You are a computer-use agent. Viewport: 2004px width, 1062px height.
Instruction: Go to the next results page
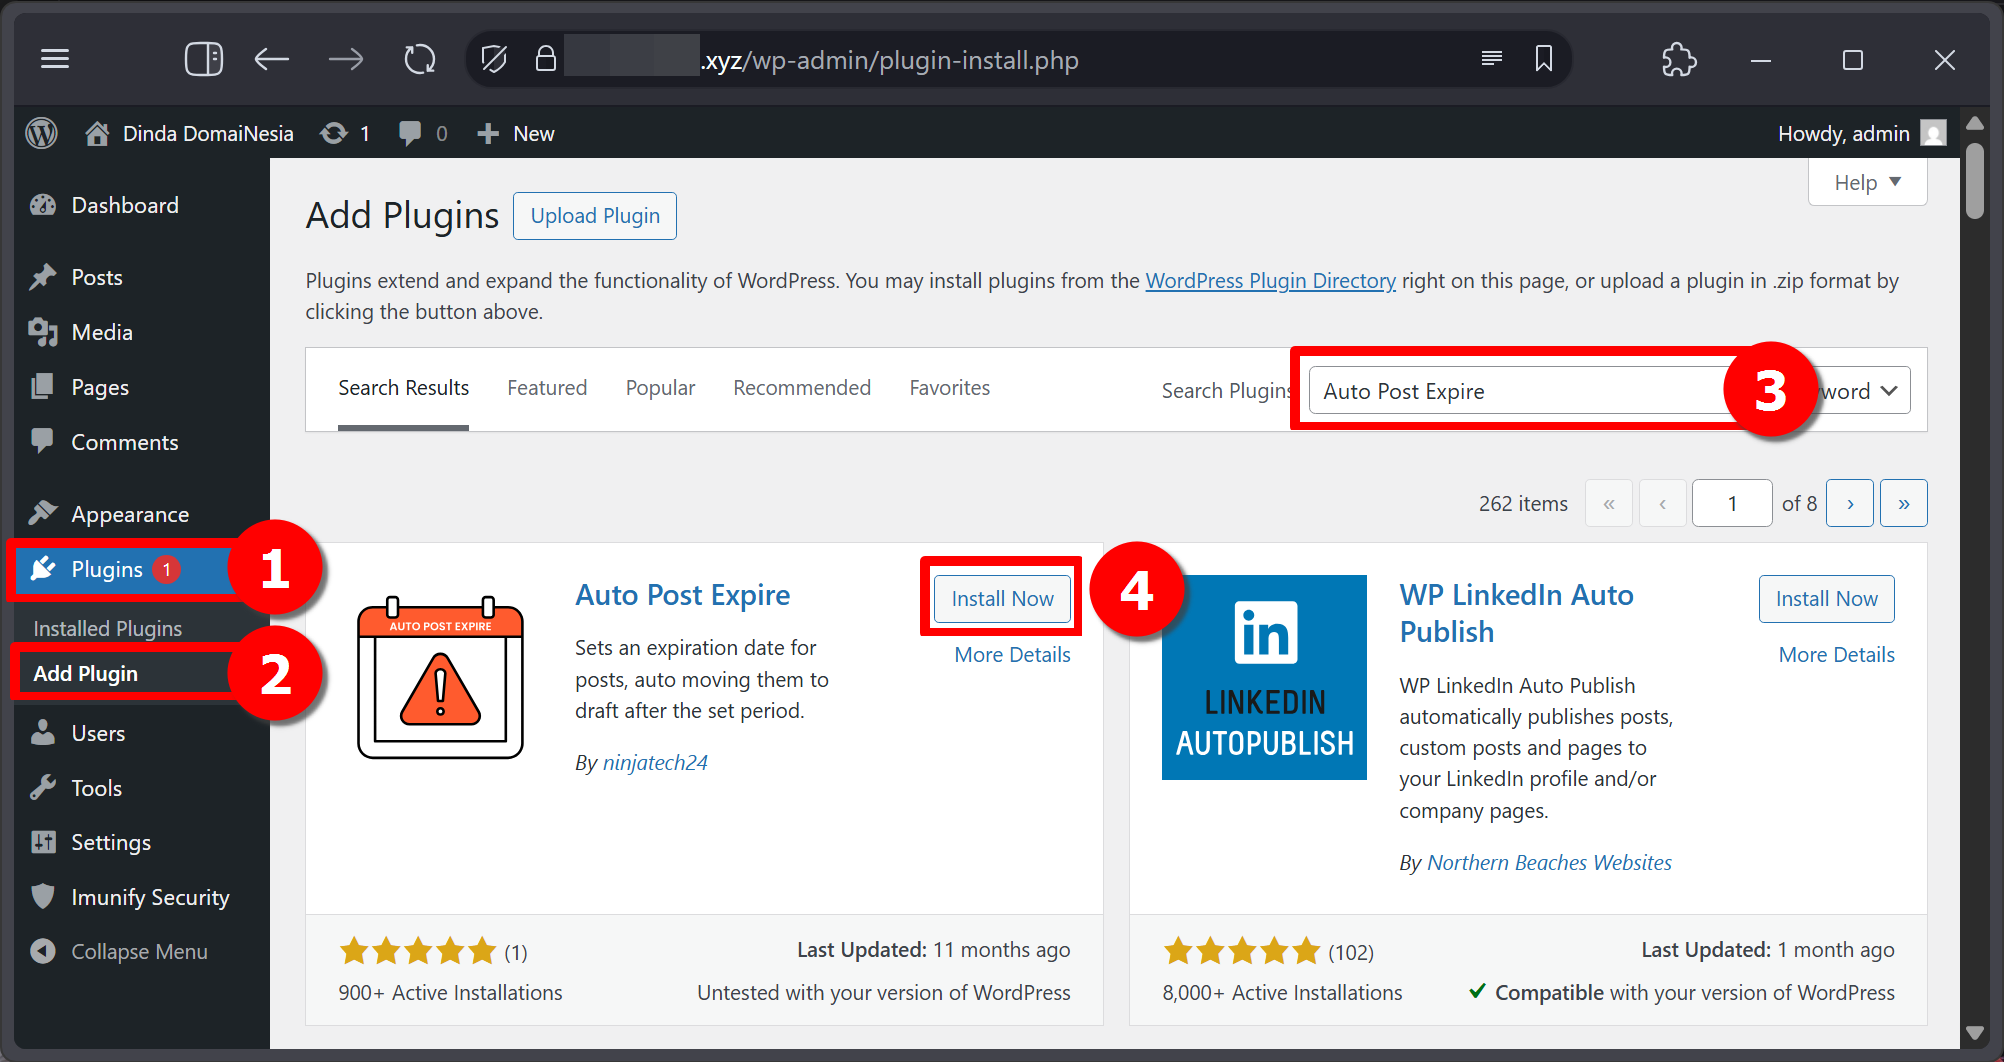[x=1850, y=503]
